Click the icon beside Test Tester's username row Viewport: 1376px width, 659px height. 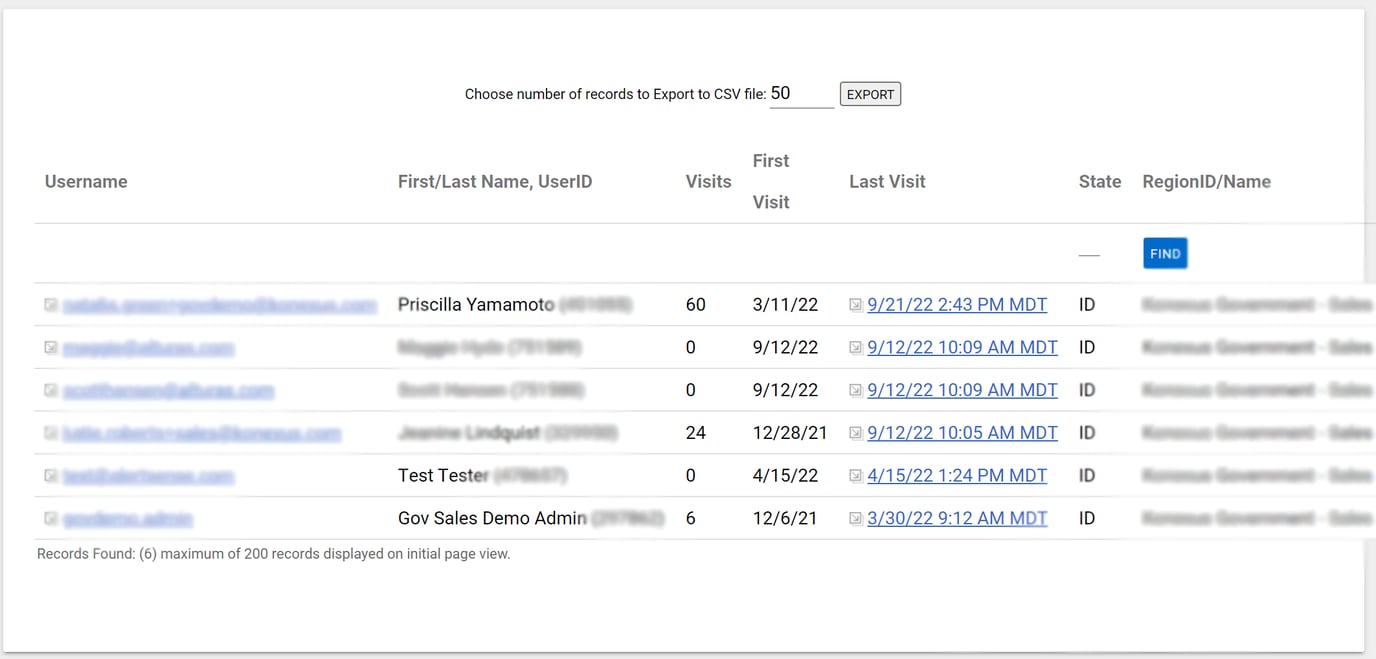tap(50, 475)
